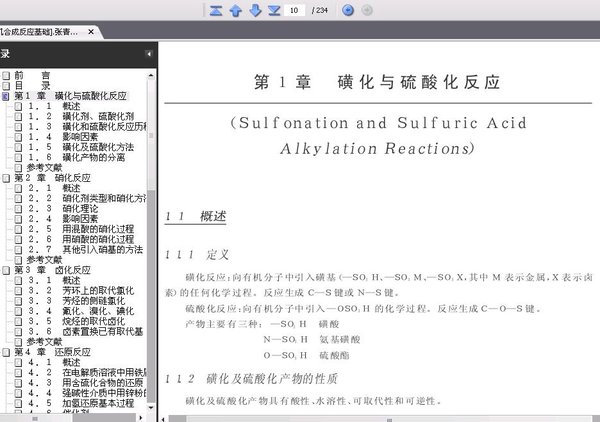Open bookmark 1.2 磺化剂、硫酸化剂
The image size is (600, 422).
[x=81, y=116]
